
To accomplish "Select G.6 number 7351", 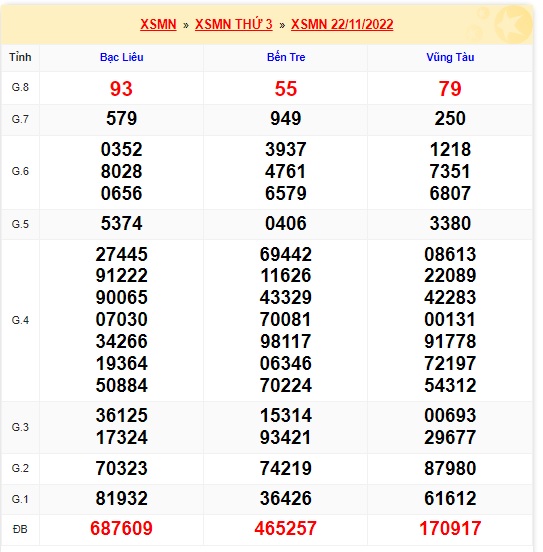I will pos(450,171).
